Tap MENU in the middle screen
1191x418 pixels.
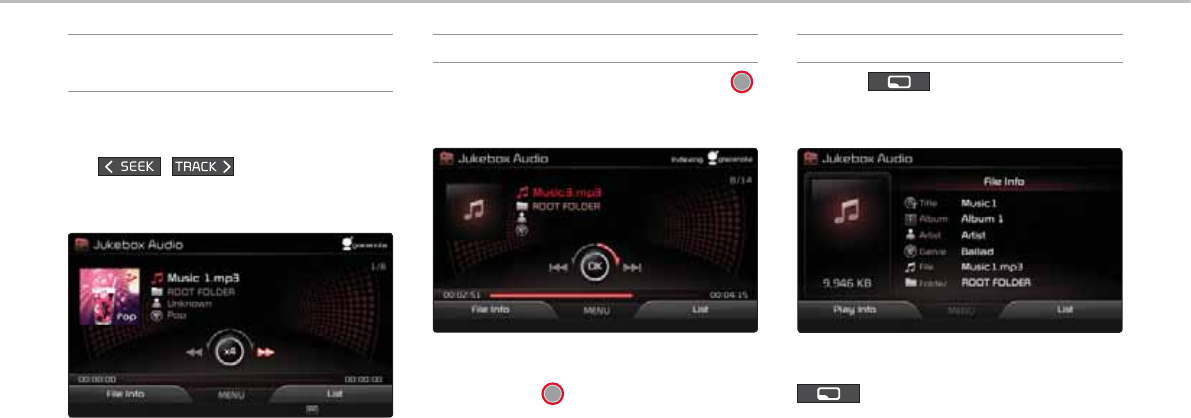pos(596,311)
